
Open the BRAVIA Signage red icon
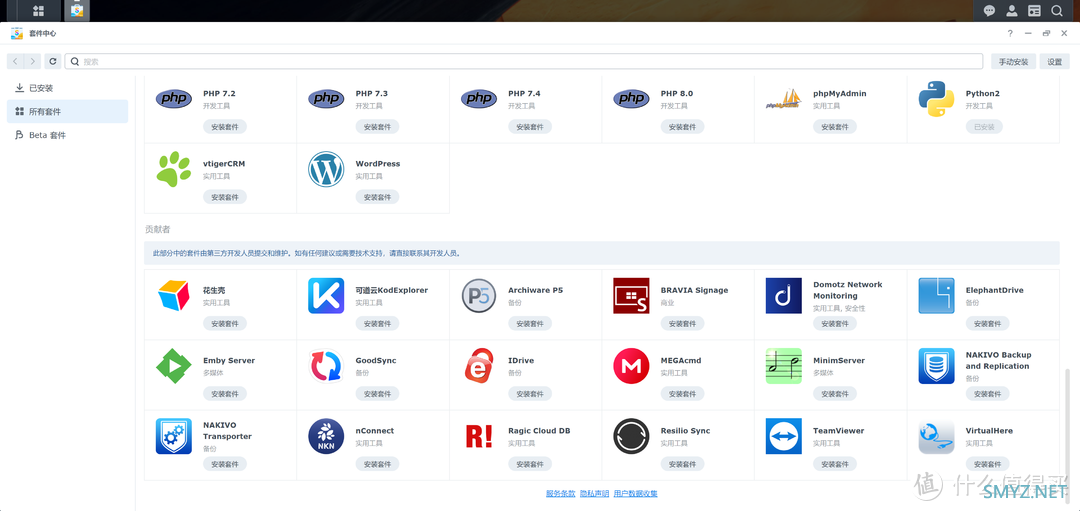tap(631, 295)
